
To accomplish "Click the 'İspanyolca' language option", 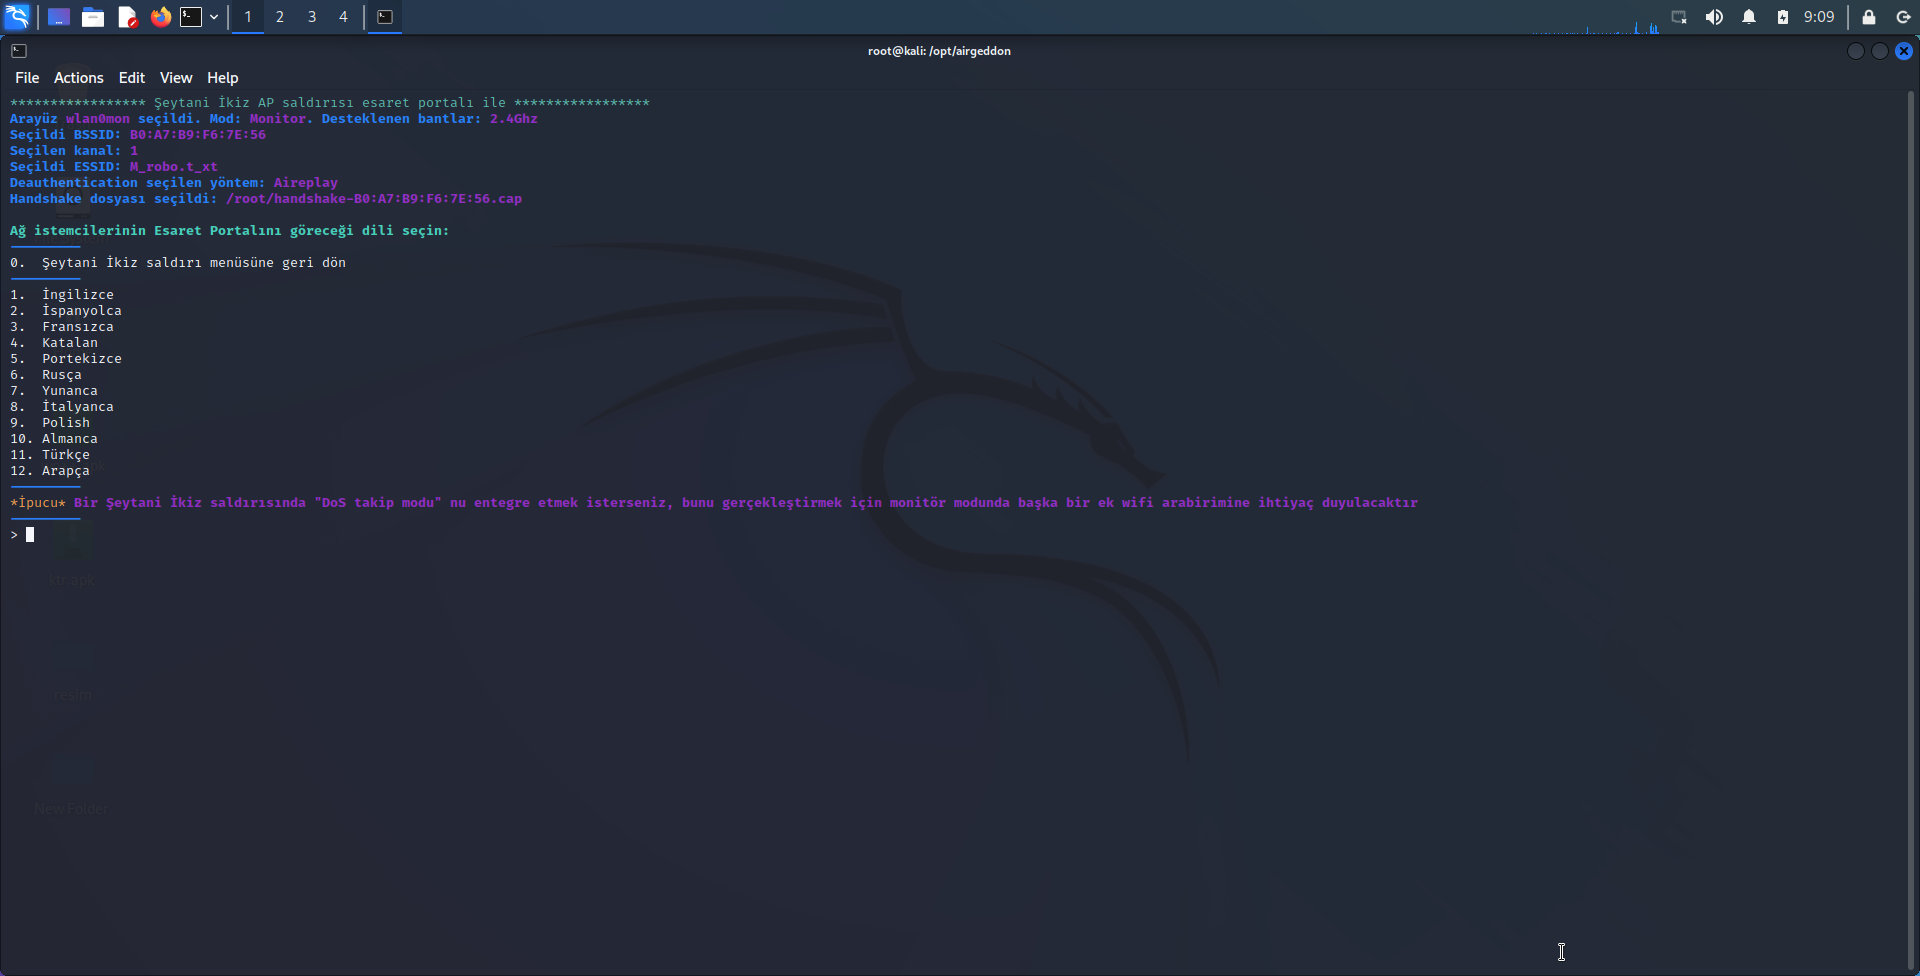I will (82, 311).
